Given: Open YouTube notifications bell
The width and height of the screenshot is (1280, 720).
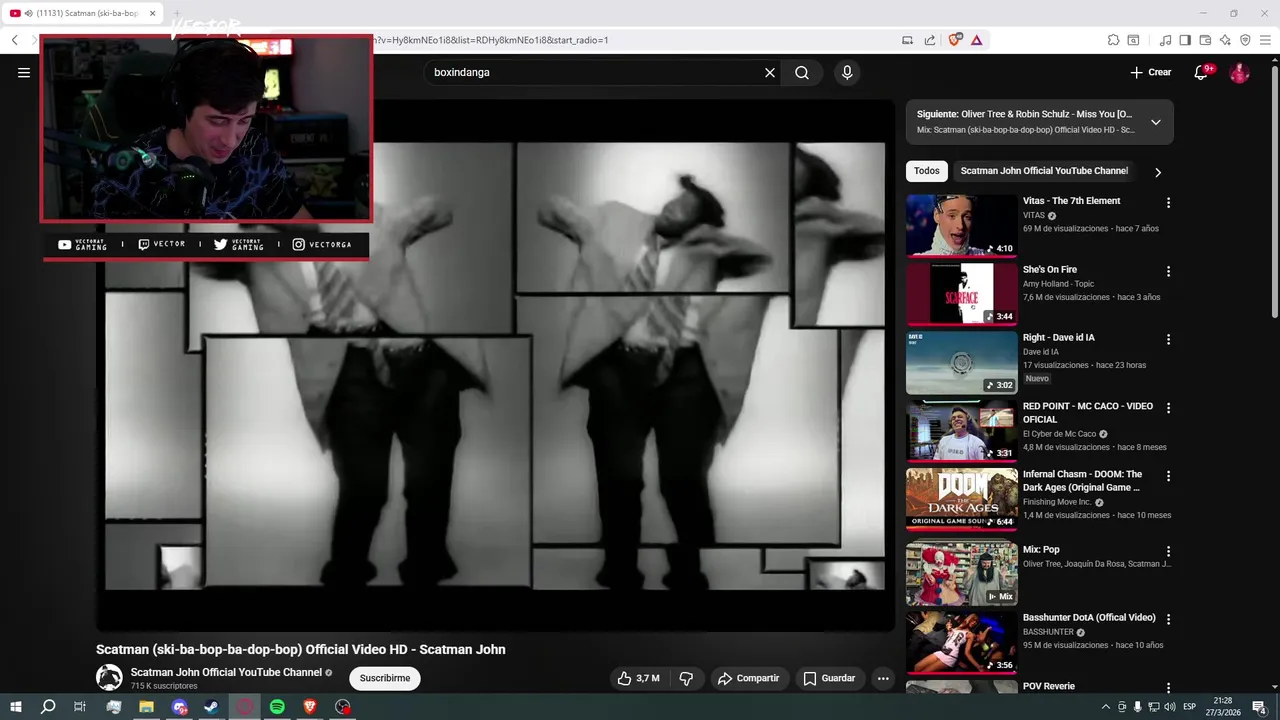Looking at the screenshot, I should (x=1201, y=72).
